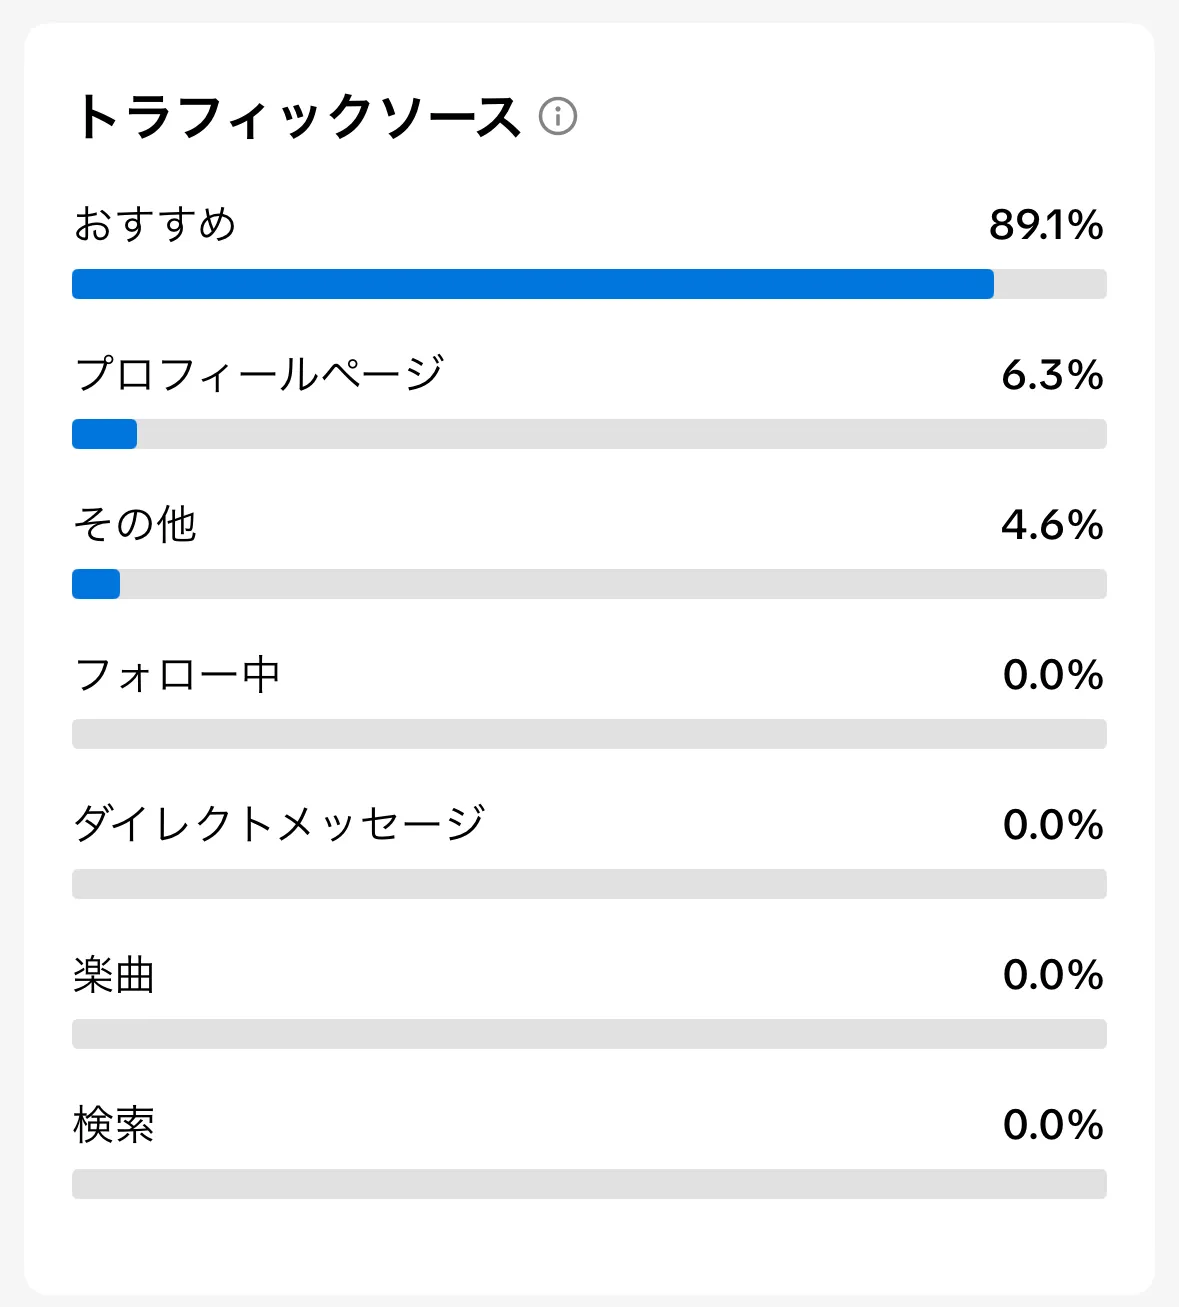
Task: Select the 楽曲 label
Action: click(x=114, y=975)
